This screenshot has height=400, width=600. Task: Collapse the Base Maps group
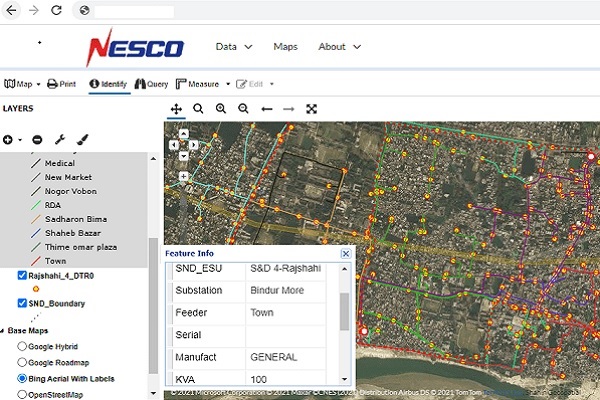coord(2,331)
